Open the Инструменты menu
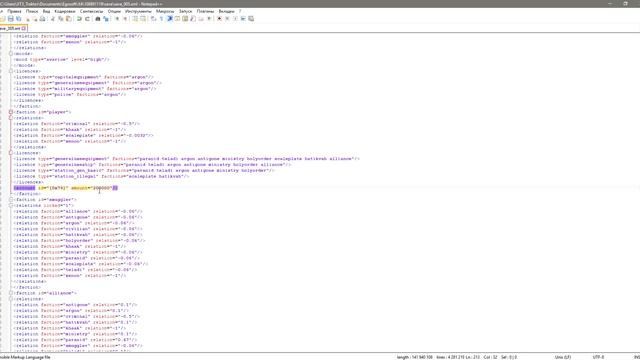 click(138, 11)
